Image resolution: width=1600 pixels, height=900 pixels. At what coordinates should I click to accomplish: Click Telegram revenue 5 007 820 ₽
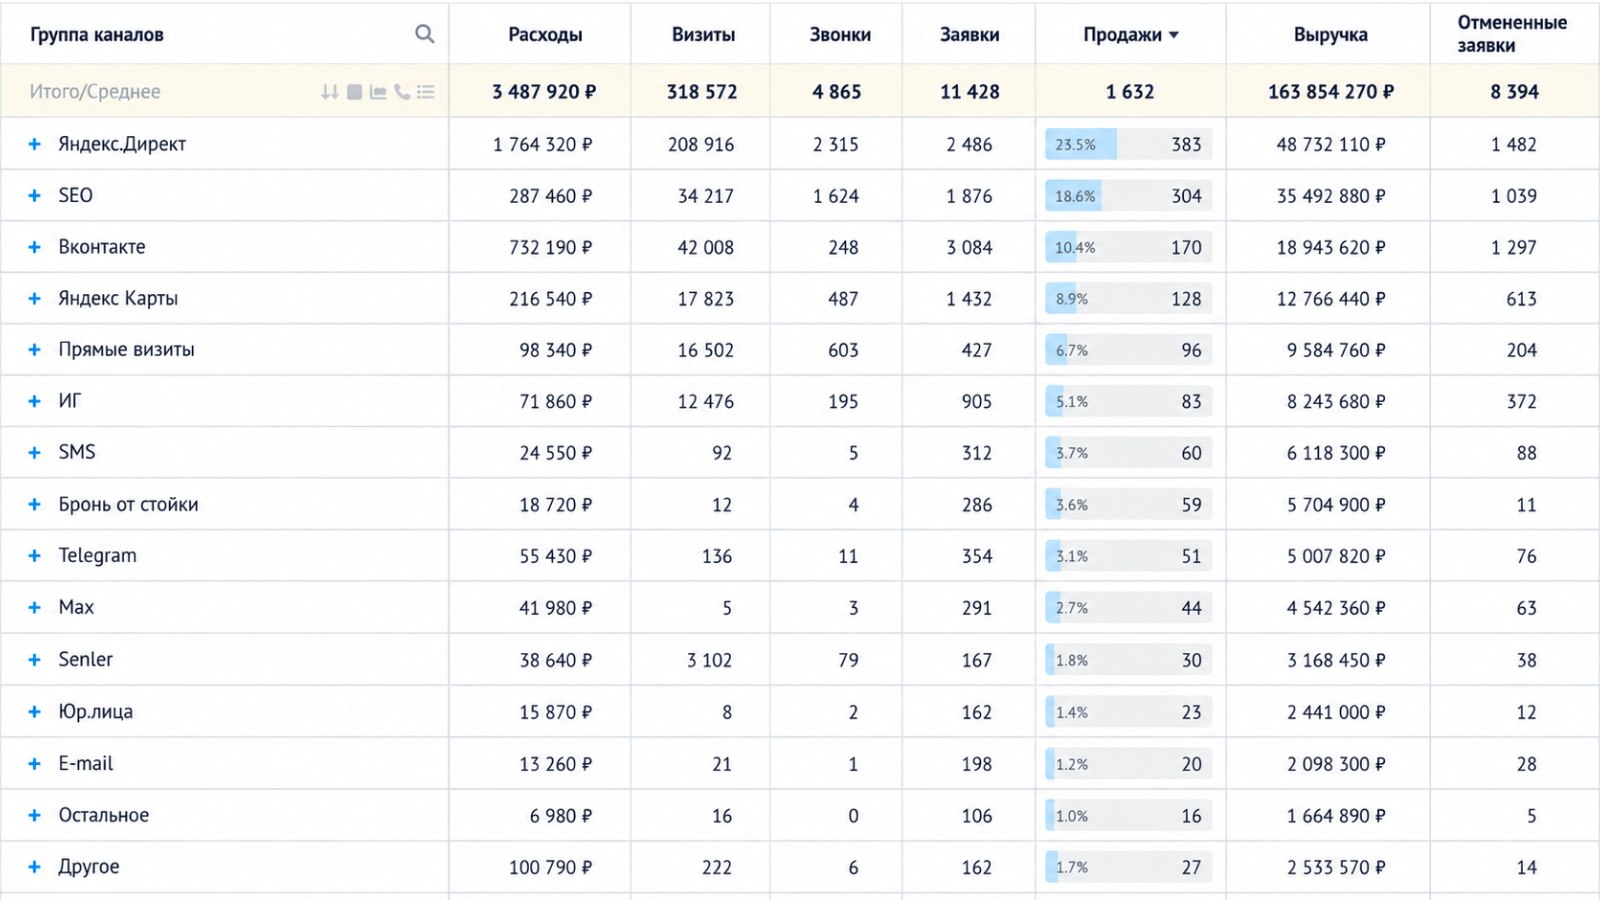(x=1336, y=556)
